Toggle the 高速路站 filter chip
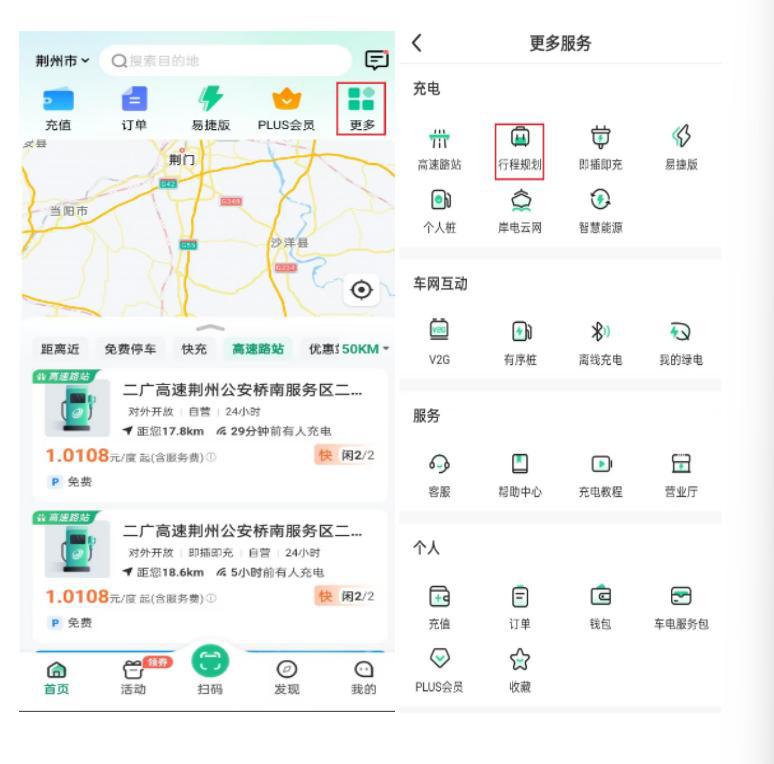Image resolution: width=774 pixels, height=764 pixels. tap(259, 349)
